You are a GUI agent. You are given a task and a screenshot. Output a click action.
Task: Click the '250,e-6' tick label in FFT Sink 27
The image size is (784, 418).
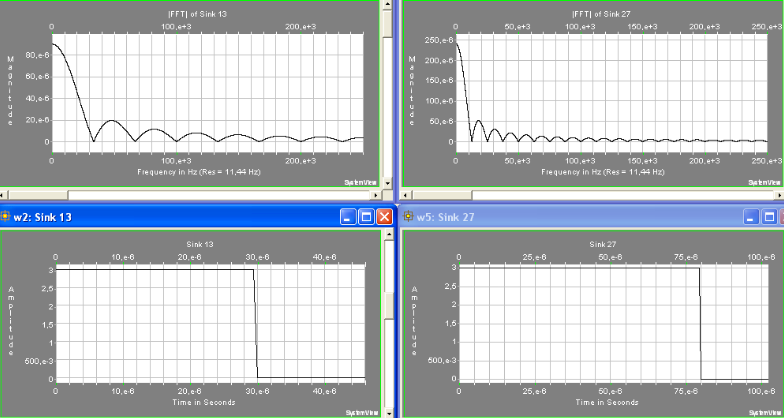click(x=440, y=40)
